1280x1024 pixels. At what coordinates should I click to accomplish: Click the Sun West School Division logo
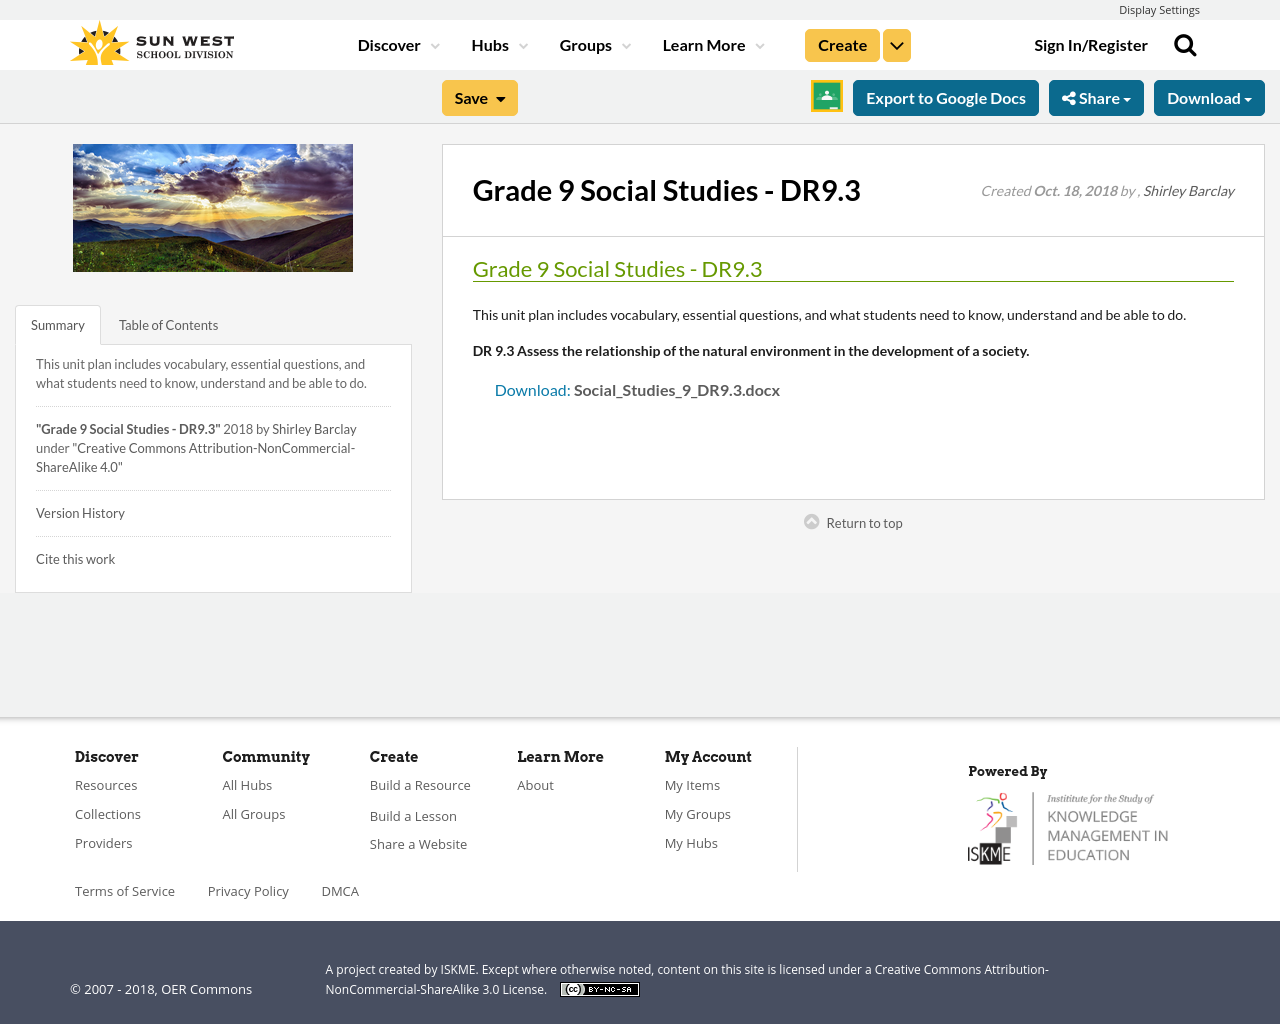tap(151, 42)
